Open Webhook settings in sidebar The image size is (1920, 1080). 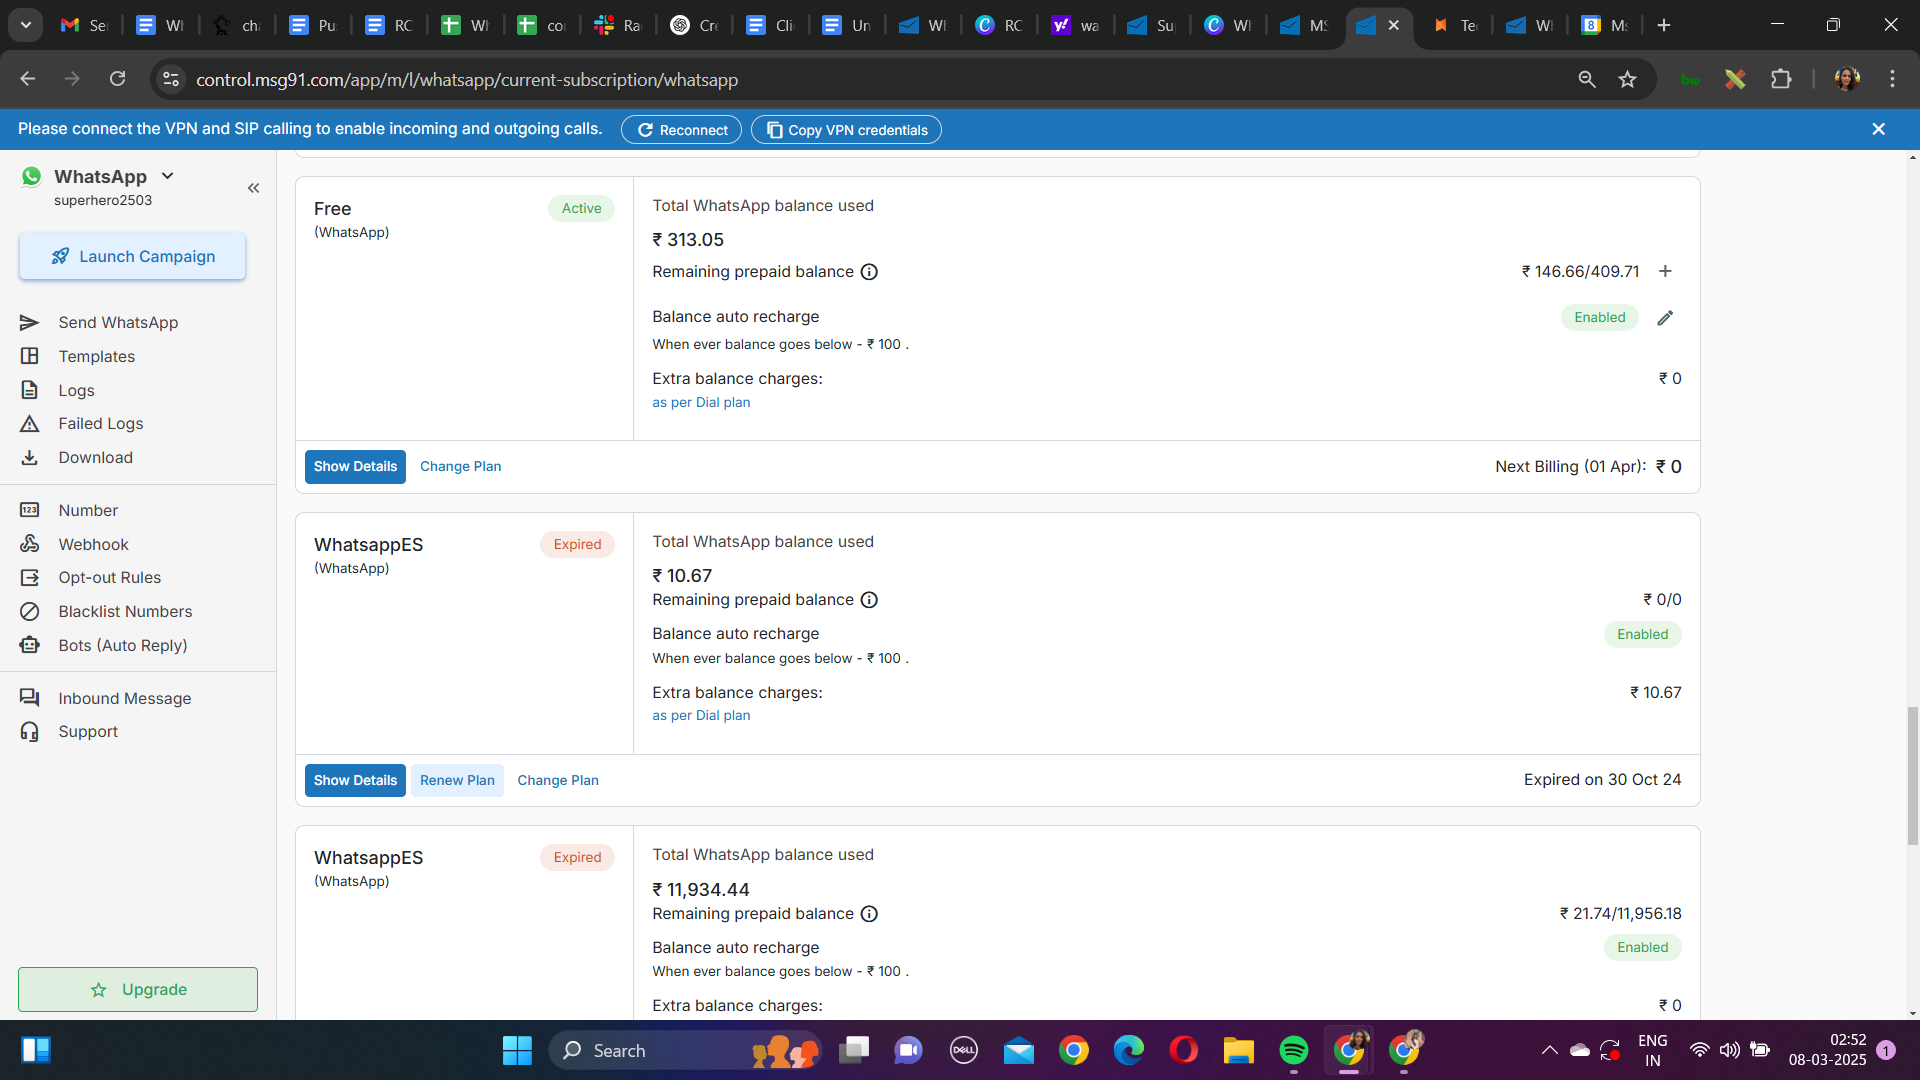pyautogui.click(x=93, y=544)
